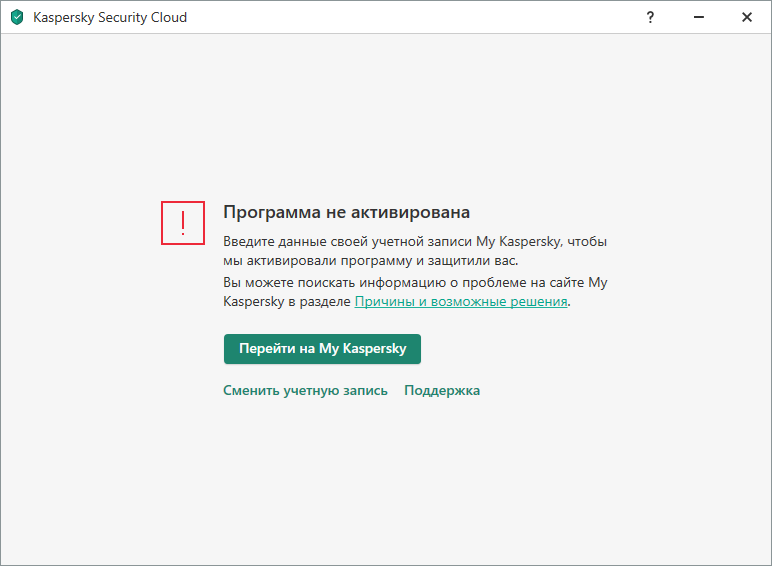Open the "Поддержка" support link
This screenshot has height=566, width=772.
point(442,390)
